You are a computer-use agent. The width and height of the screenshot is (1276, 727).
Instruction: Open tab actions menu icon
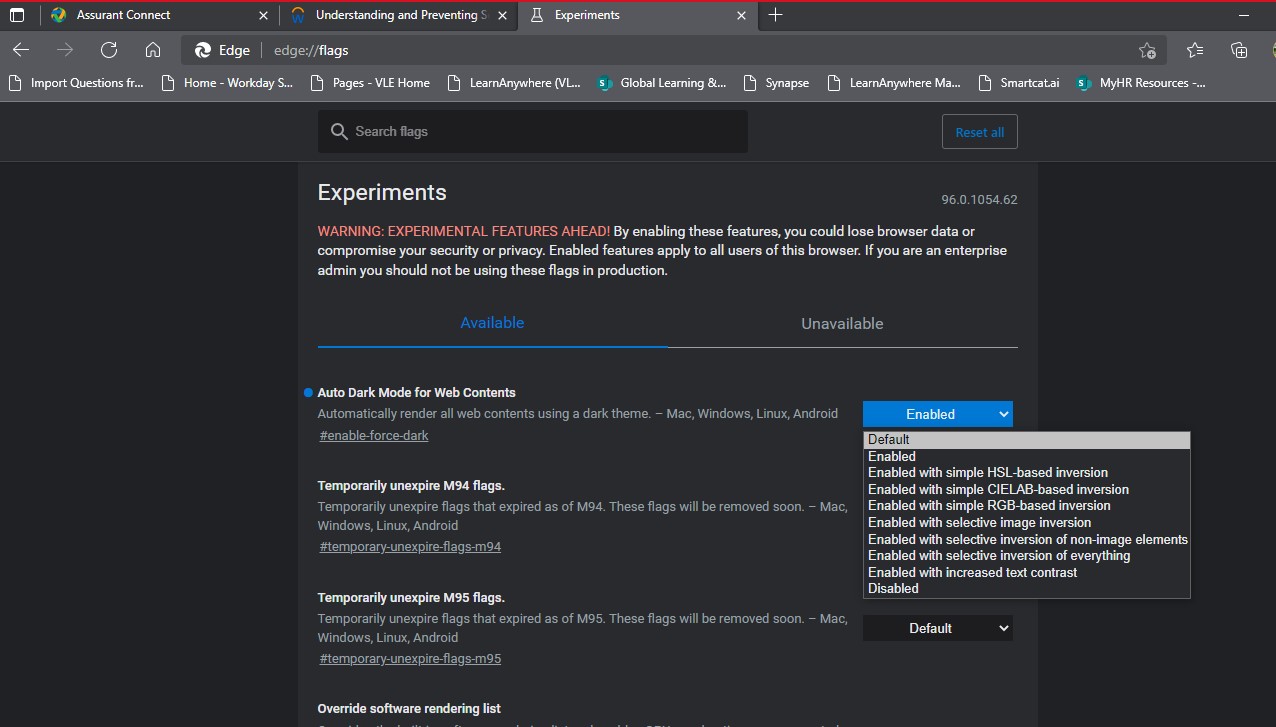pyautogui.click(x=17, y=15)
